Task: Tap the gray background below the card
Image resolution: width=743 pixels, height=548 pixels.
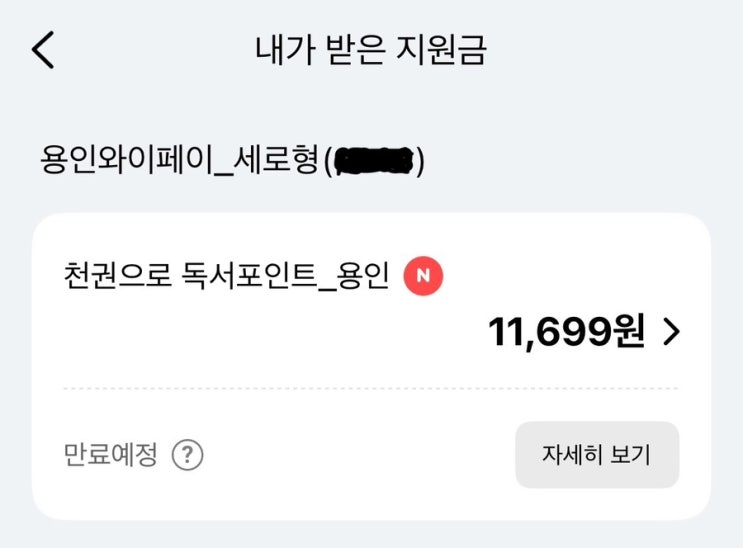Action: [371, 535]
